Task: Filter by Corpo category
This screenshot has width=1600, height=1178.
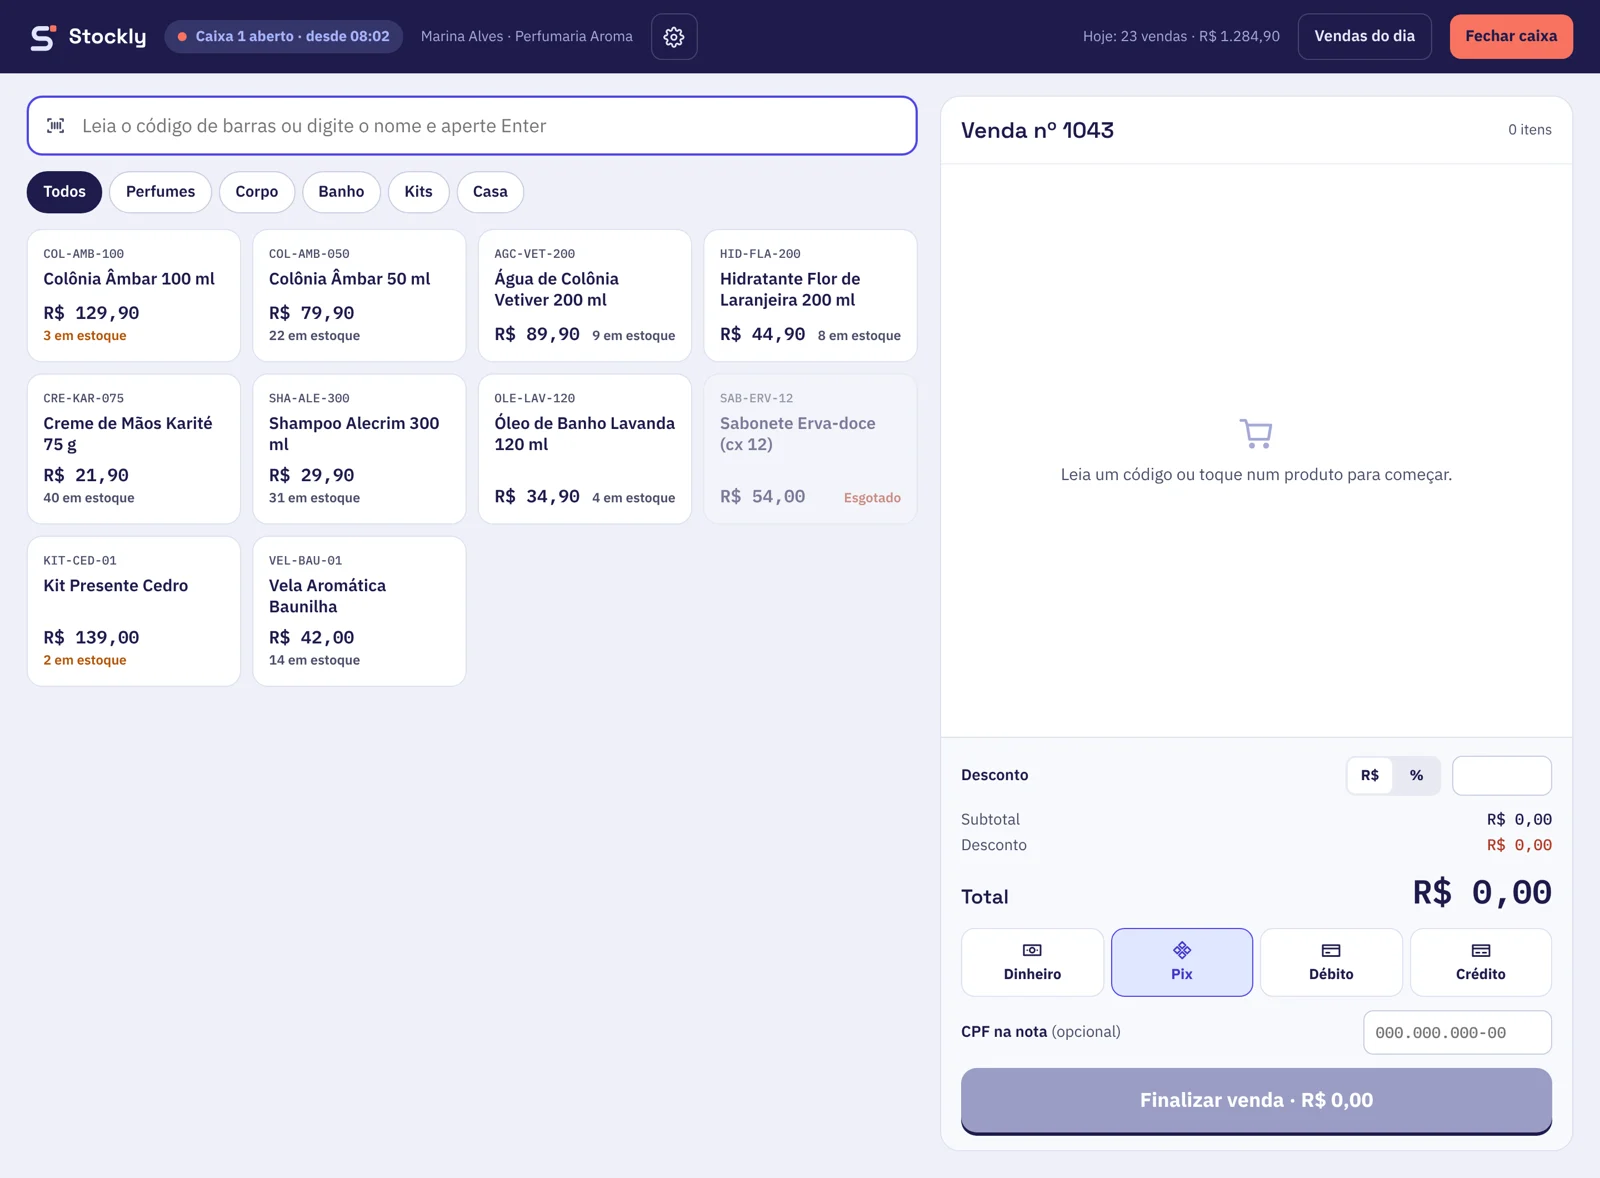Action: [x=257, y=192]
